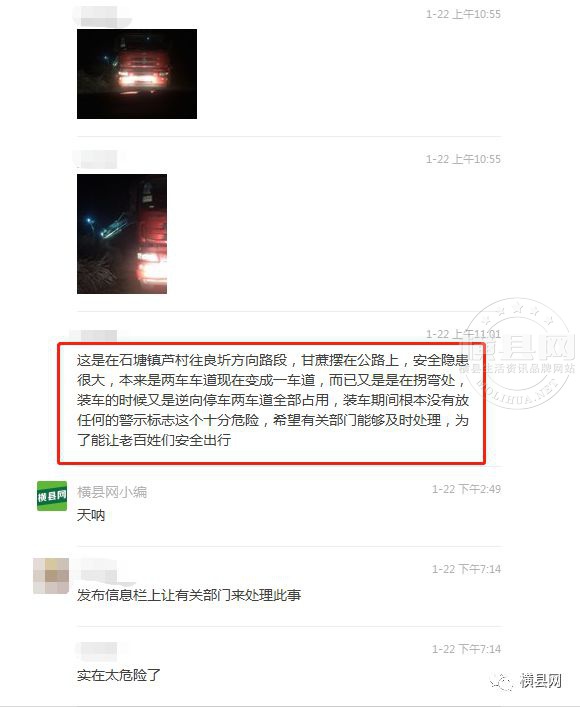Click the green 横县网 avatar icon
The height and width of the screenshot is (707, 580).
pyautogui.click(x=52, y=496)
